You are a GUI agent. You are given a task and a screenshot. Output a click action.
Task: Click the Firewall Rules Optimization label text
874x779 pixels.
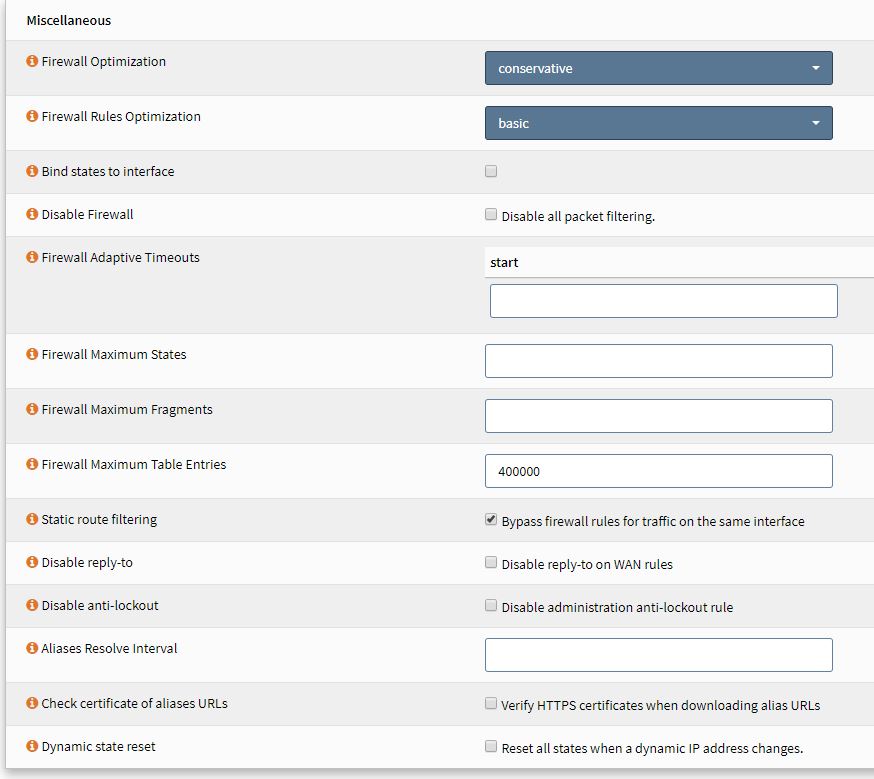point(121,116)
